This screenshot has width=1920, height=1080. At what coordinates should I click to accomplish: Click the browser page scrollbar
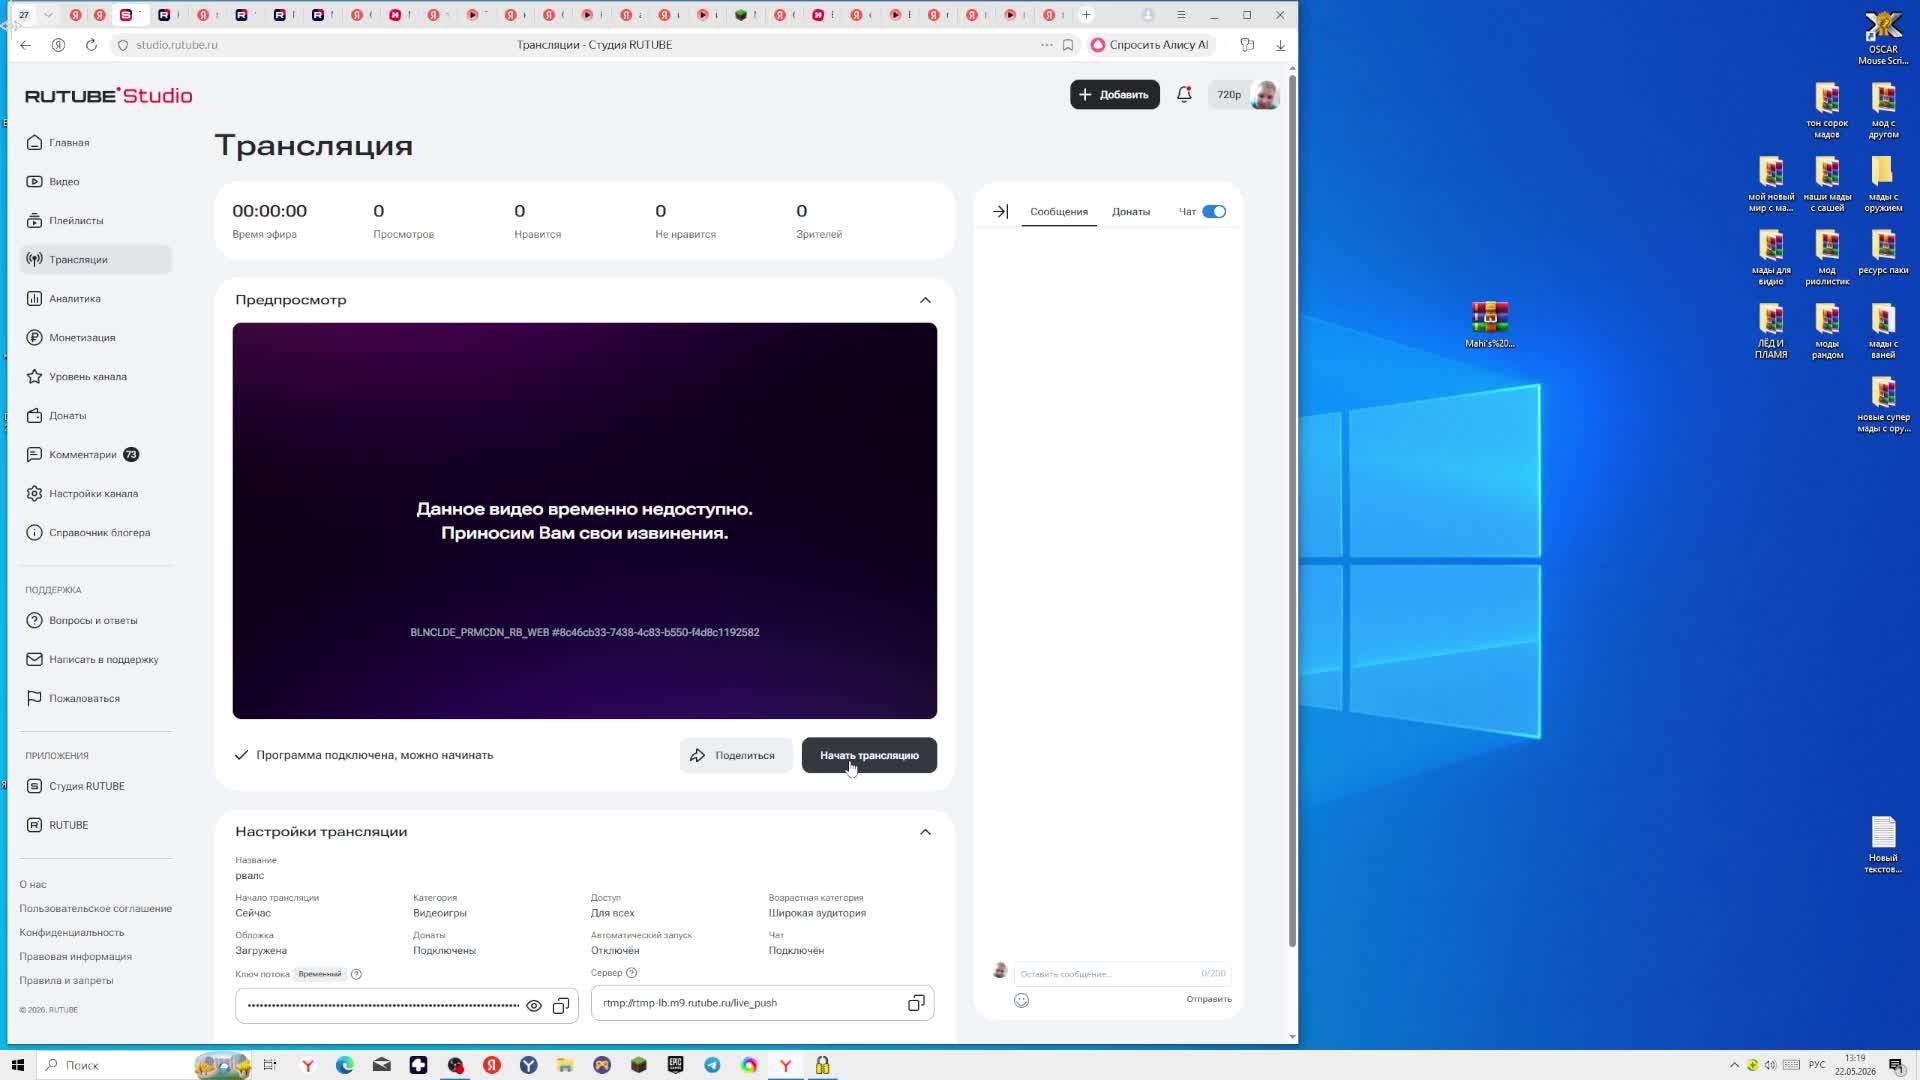[x=1292, y=510]
